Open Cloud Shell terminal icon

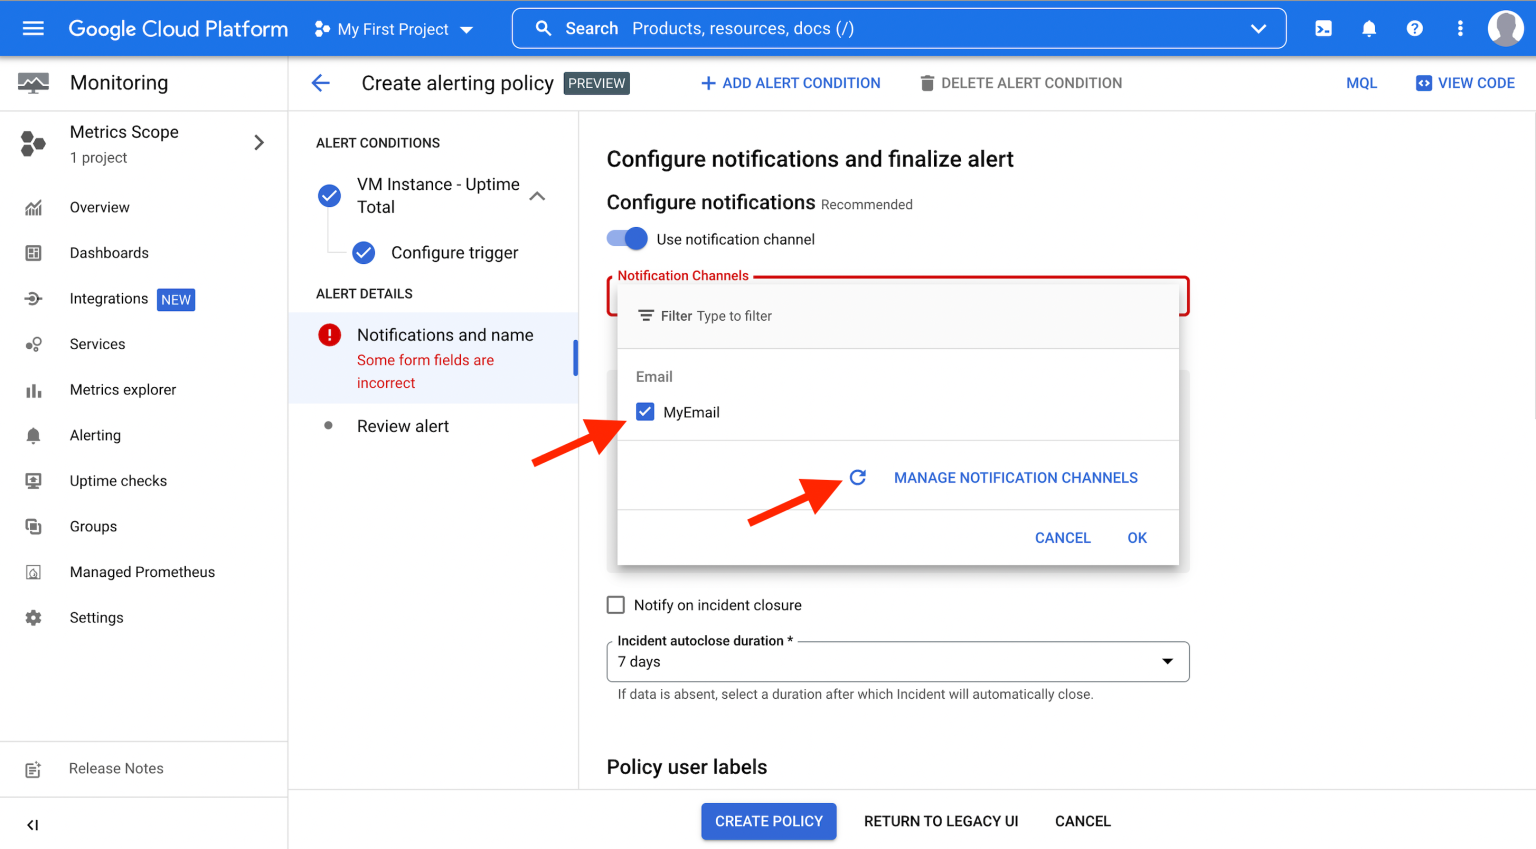click(1323, 28)
